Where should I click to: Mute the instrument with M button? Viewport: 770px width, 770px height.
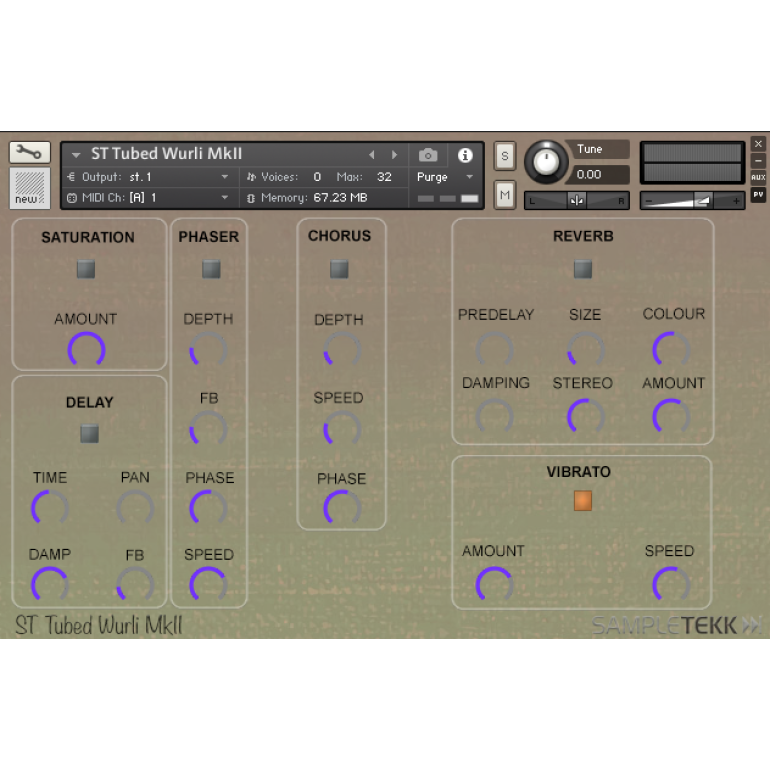[x=504, y=194]
